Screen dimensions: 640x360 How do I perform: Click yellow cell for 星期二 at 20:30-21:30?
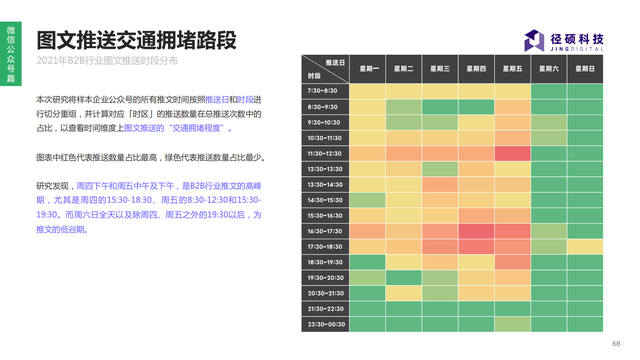coord(404,293)
